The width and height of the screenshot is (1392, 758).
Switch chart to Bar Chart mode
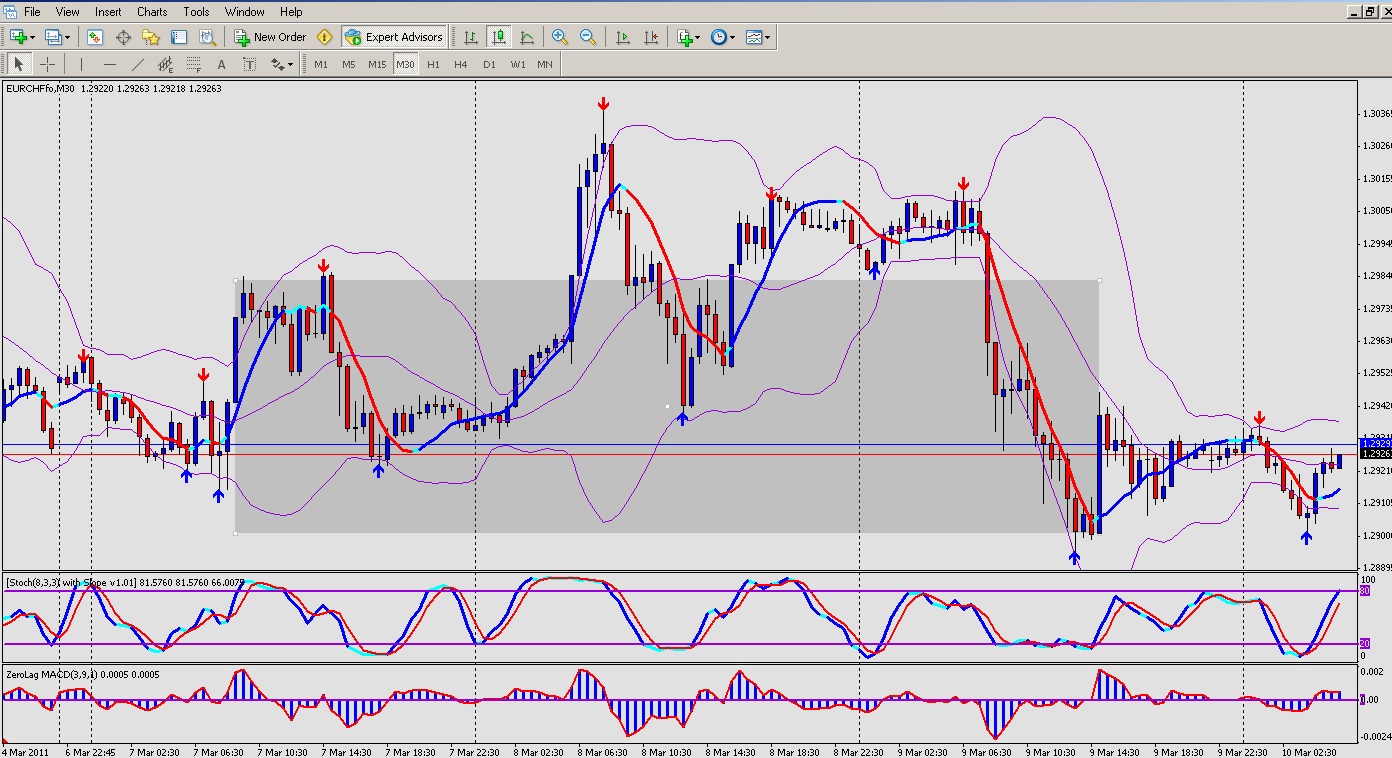click(x=470, y=37)
